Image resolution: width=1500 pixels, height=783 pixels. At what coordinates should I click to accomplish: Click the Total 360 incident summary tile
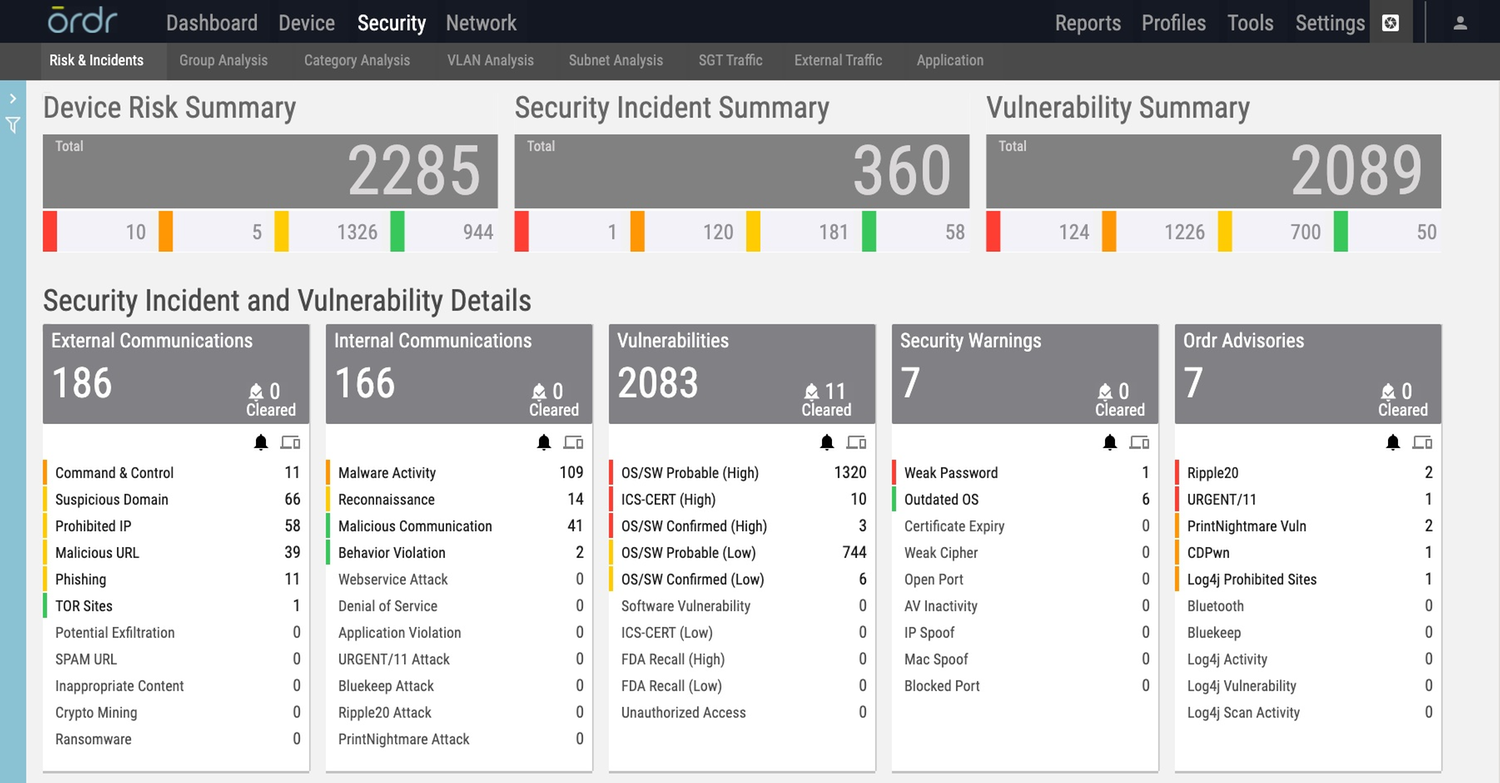click(x=742, y=170)
